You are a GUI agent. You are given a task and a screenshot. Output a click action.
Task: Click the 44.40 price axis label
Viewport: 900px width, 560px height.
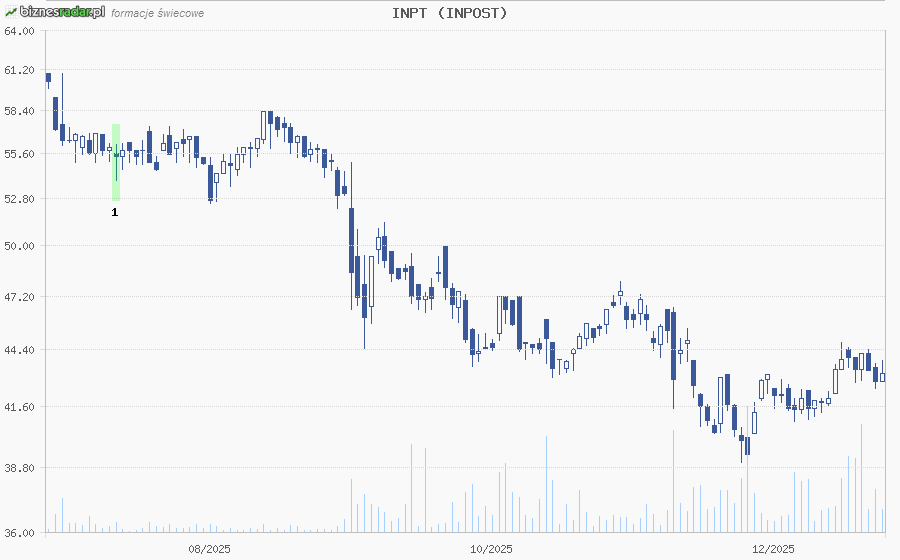pos(19,350)
